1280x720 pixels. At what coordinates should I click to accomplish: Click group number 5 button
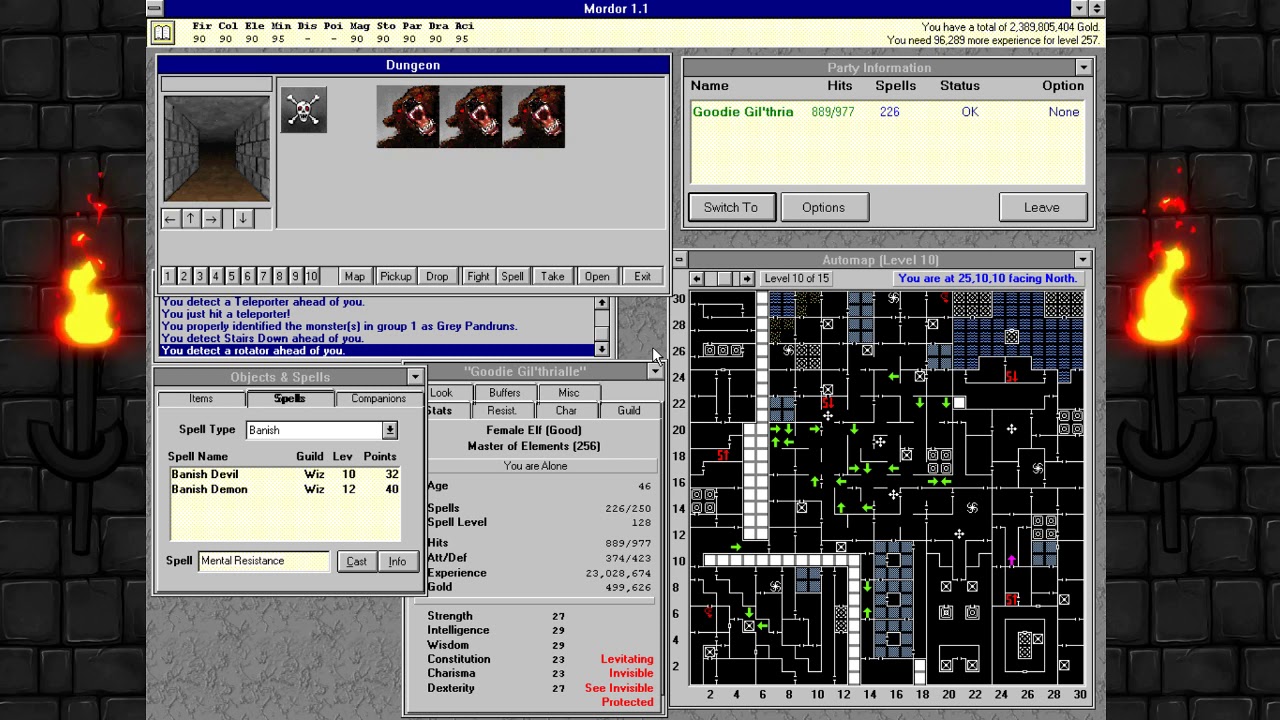click(231, 277)
